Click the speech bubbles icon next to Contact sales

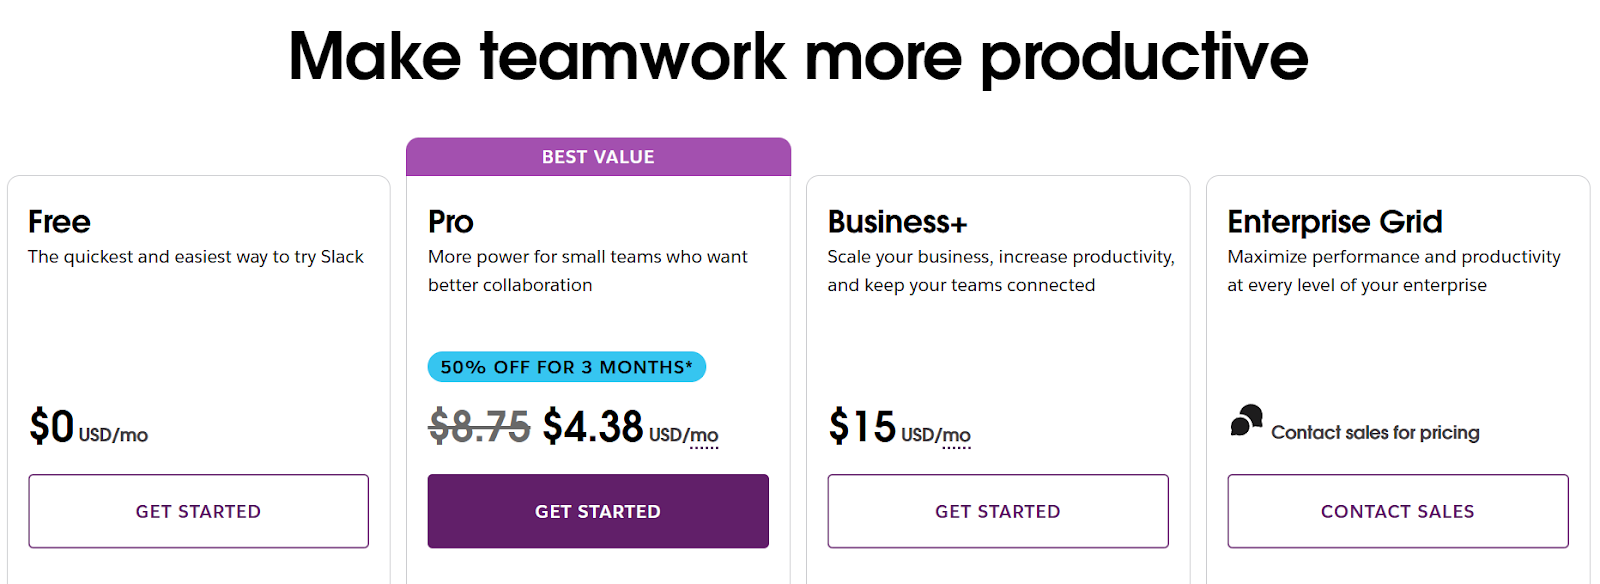[1244, 421]
